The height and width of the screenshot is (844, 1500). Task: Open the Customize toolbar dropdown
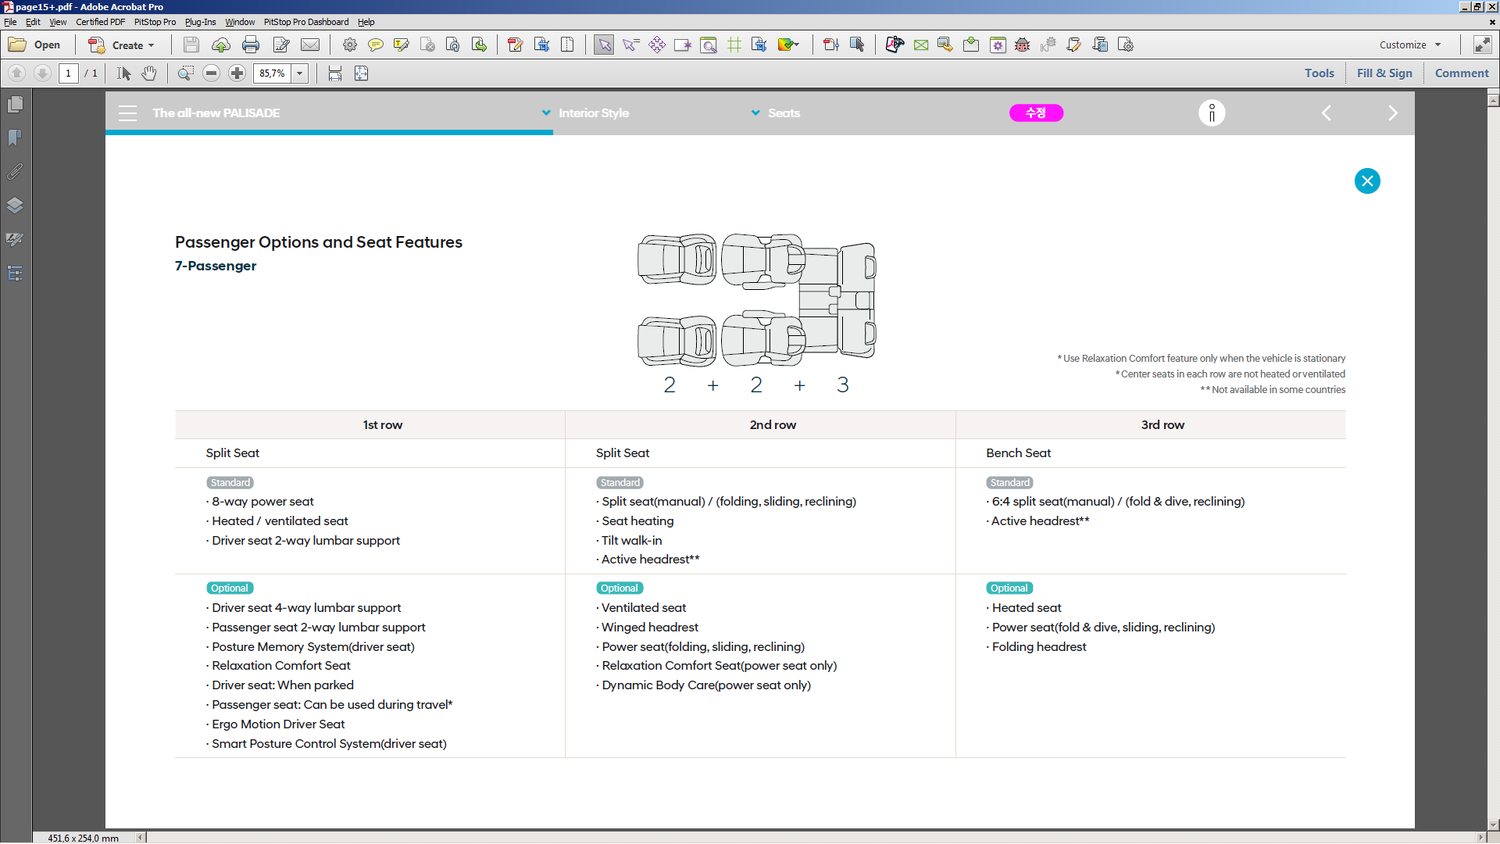pos(1410,45)
